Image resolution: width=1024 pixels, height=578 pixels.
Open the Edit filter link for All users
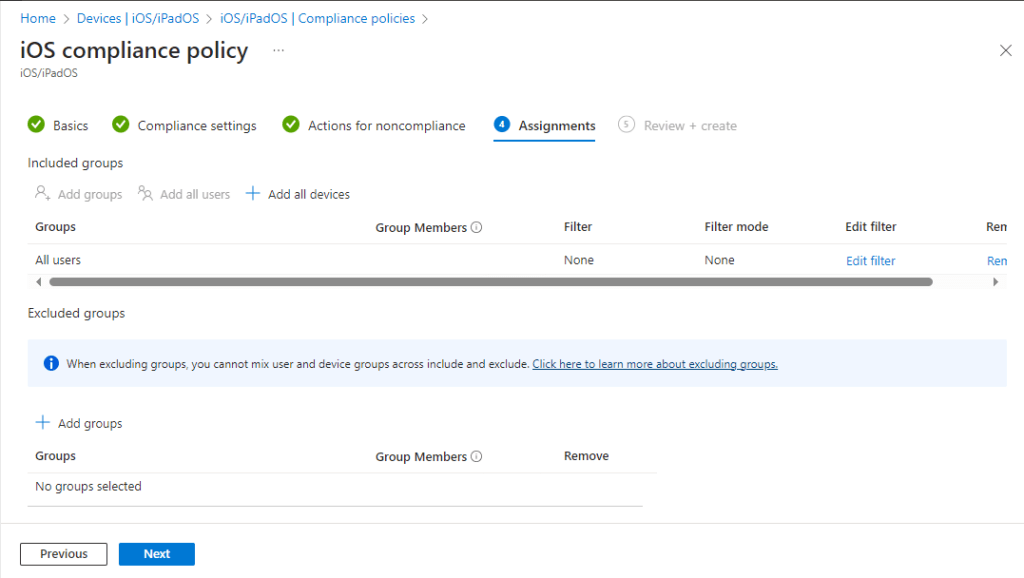coord(870,261)
